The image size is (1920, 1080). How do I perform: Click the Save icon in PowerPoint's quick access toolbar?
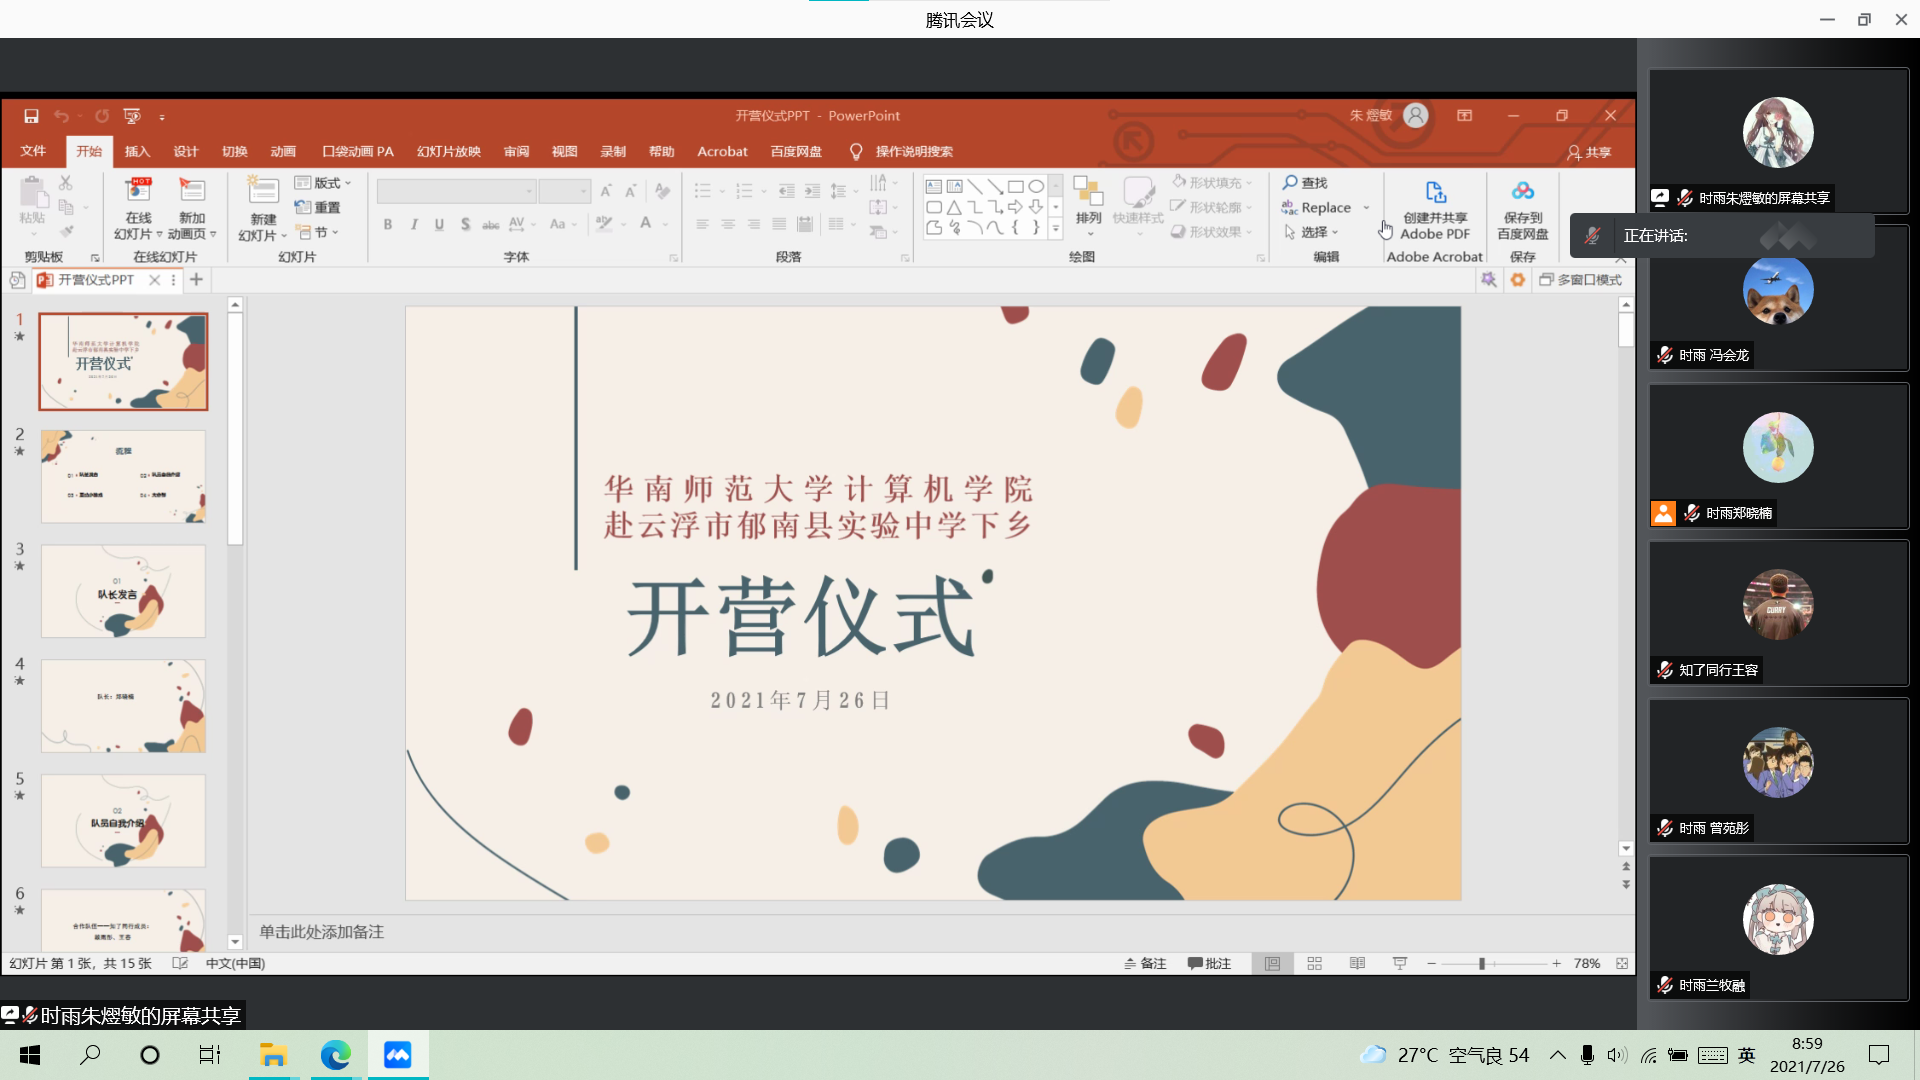coord(31,116)
